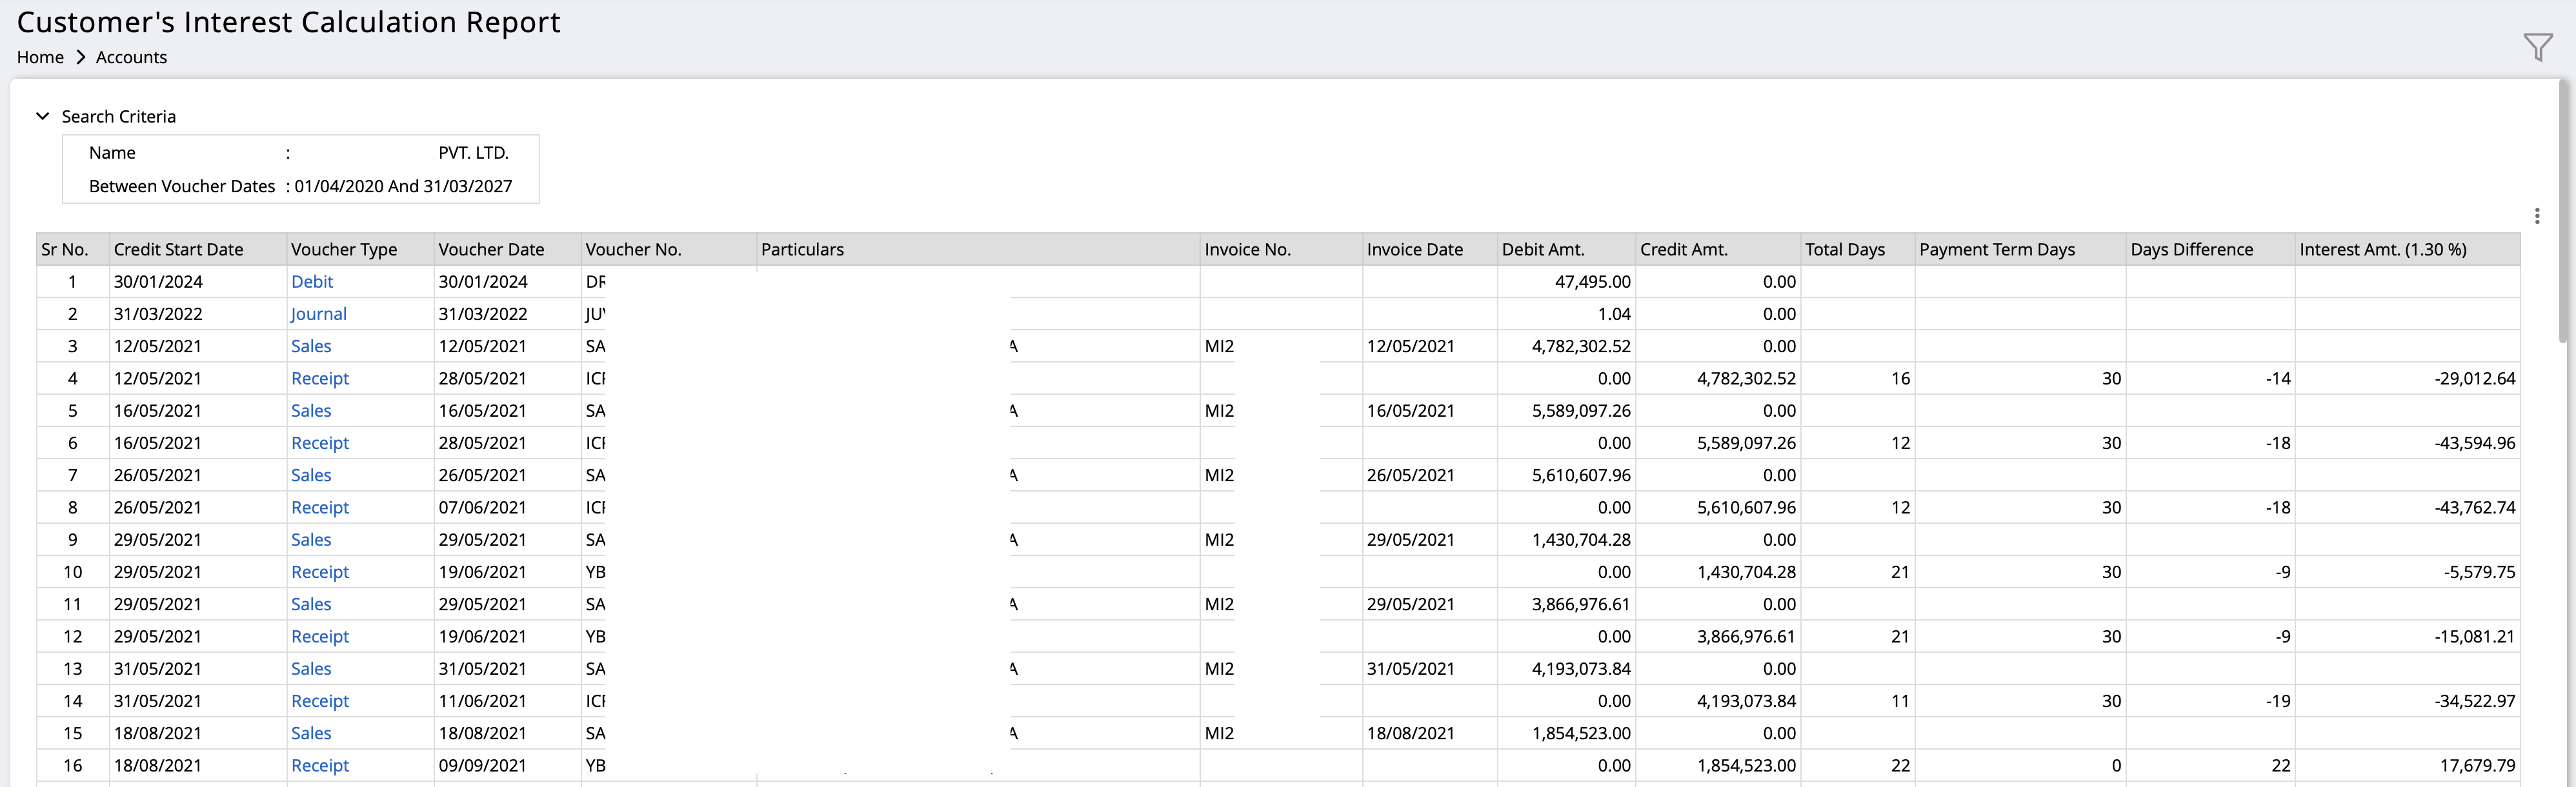Sort by Voucher Date column header
The width and height of the screenshot is (2576, 787).
click(507, 249)
